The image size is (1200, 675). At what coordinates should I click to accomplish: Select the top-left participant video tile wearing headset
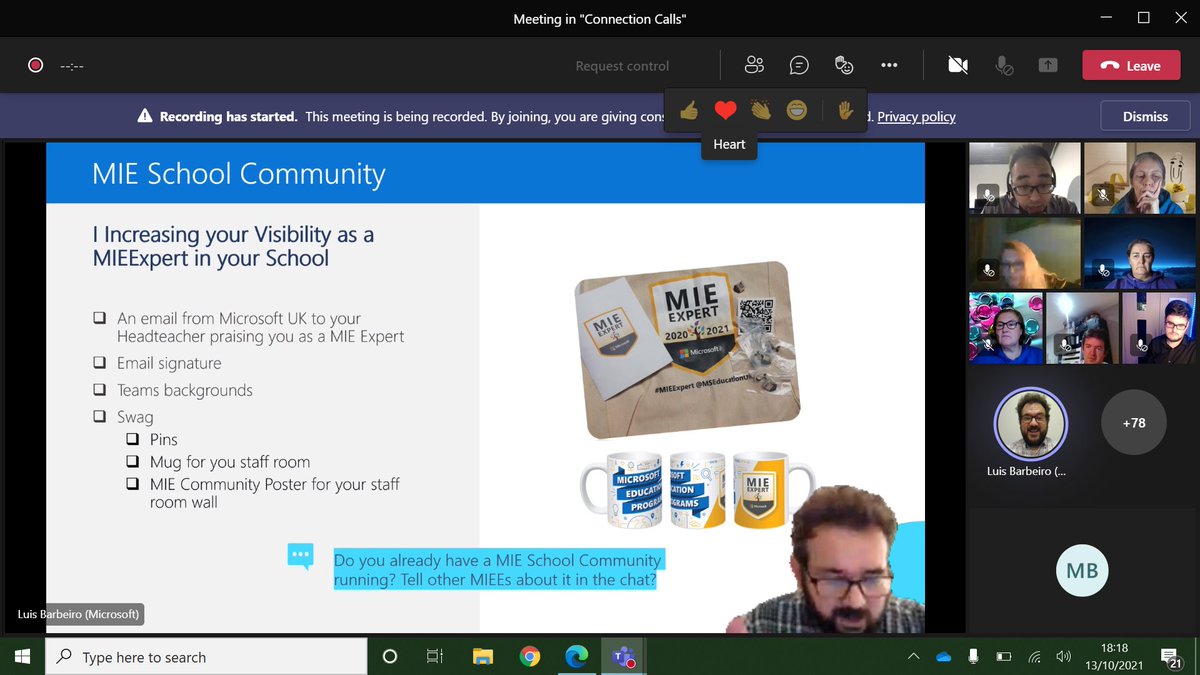1025,178
